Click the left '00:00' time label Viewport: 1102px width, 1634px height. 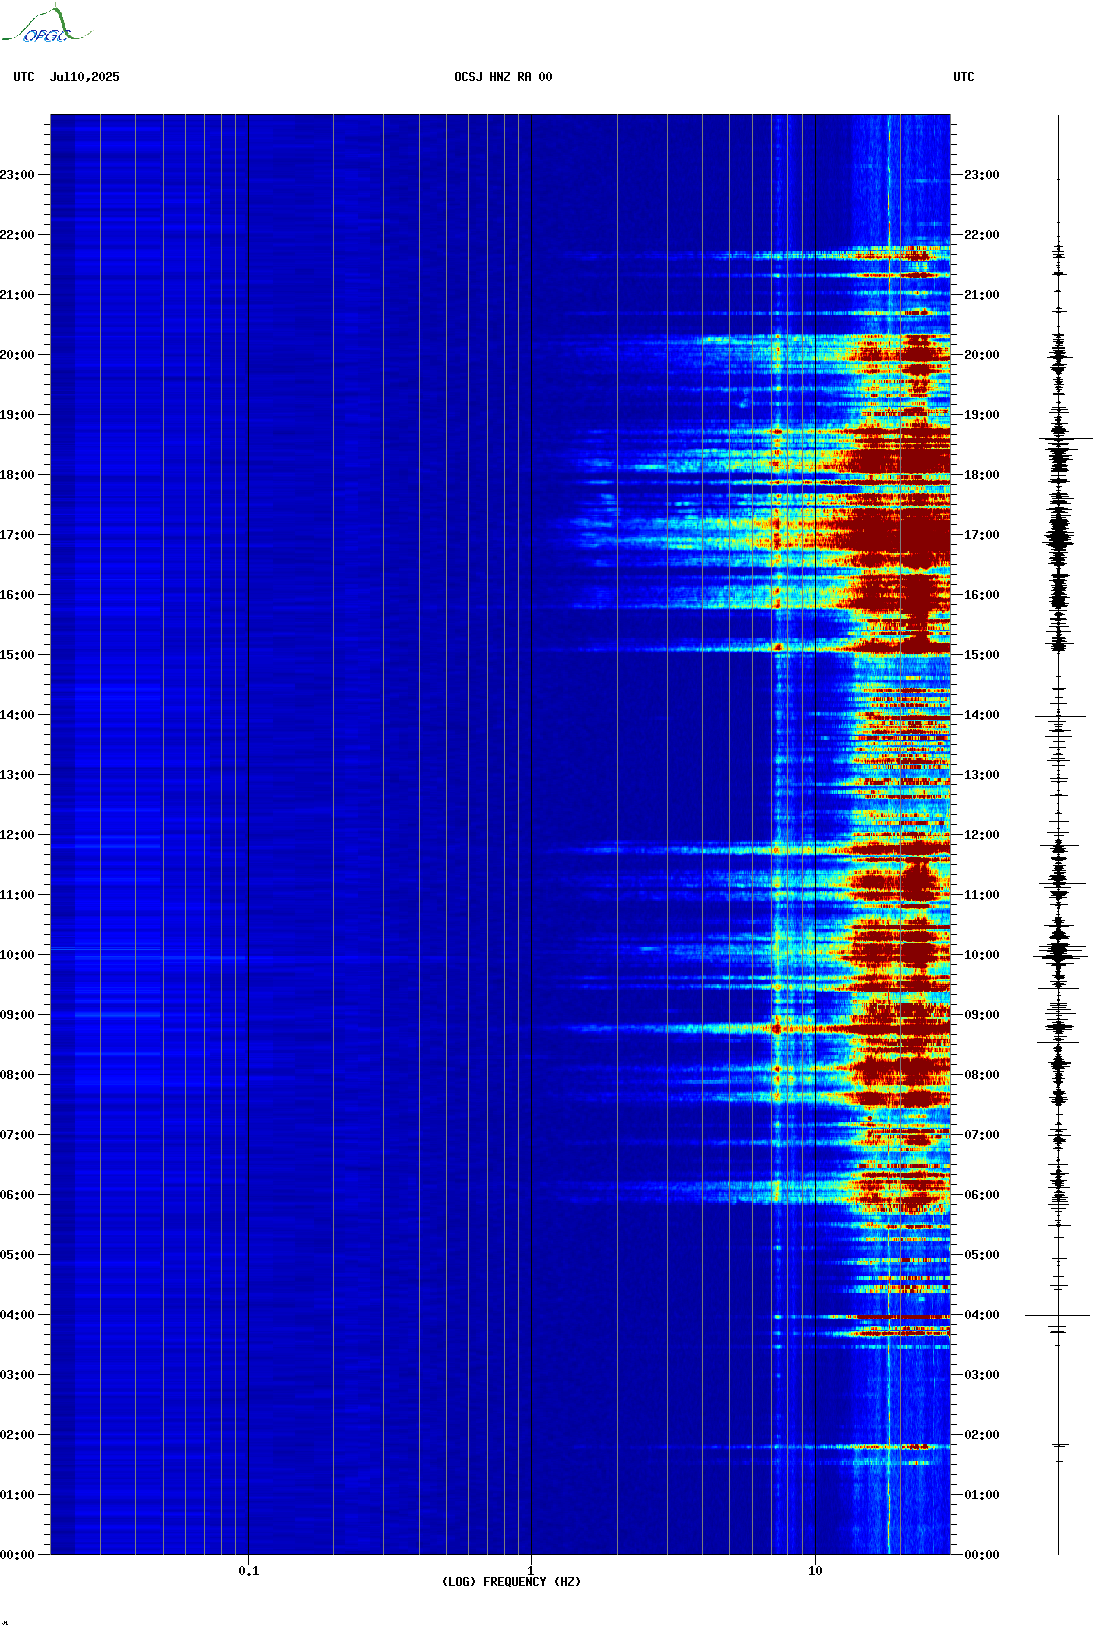[17, 1555]
